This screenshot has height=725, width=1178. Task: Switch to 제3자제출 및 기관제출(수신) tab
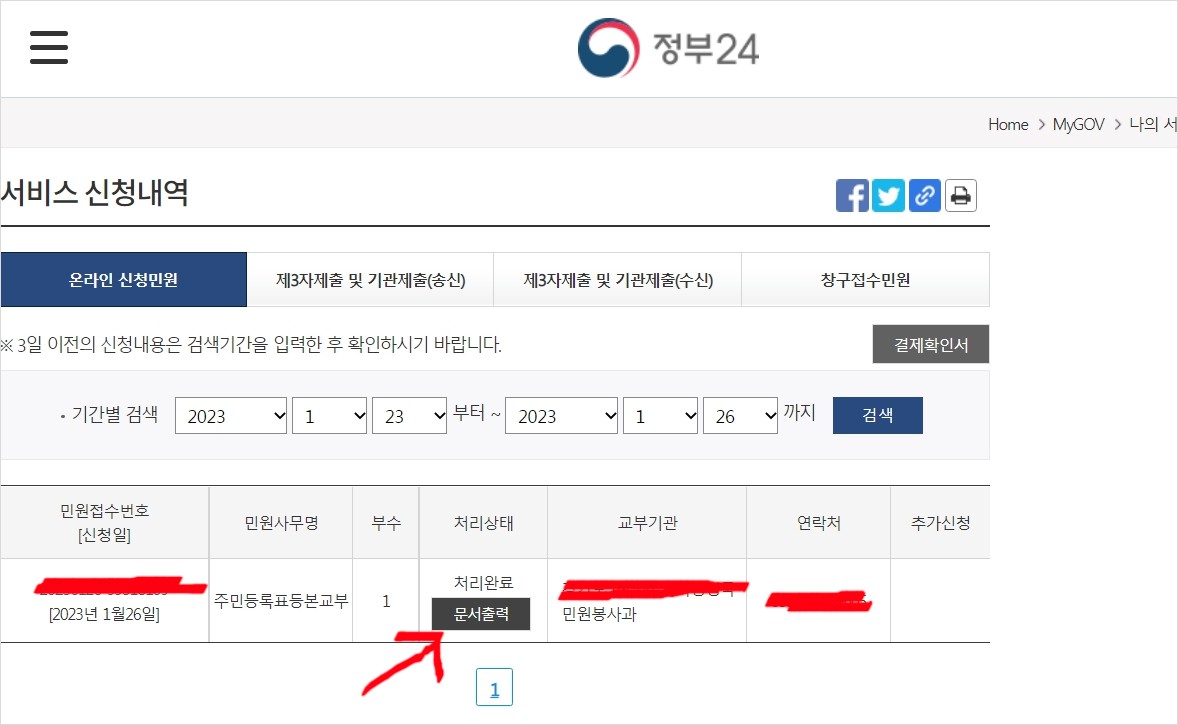pos(617,279)
